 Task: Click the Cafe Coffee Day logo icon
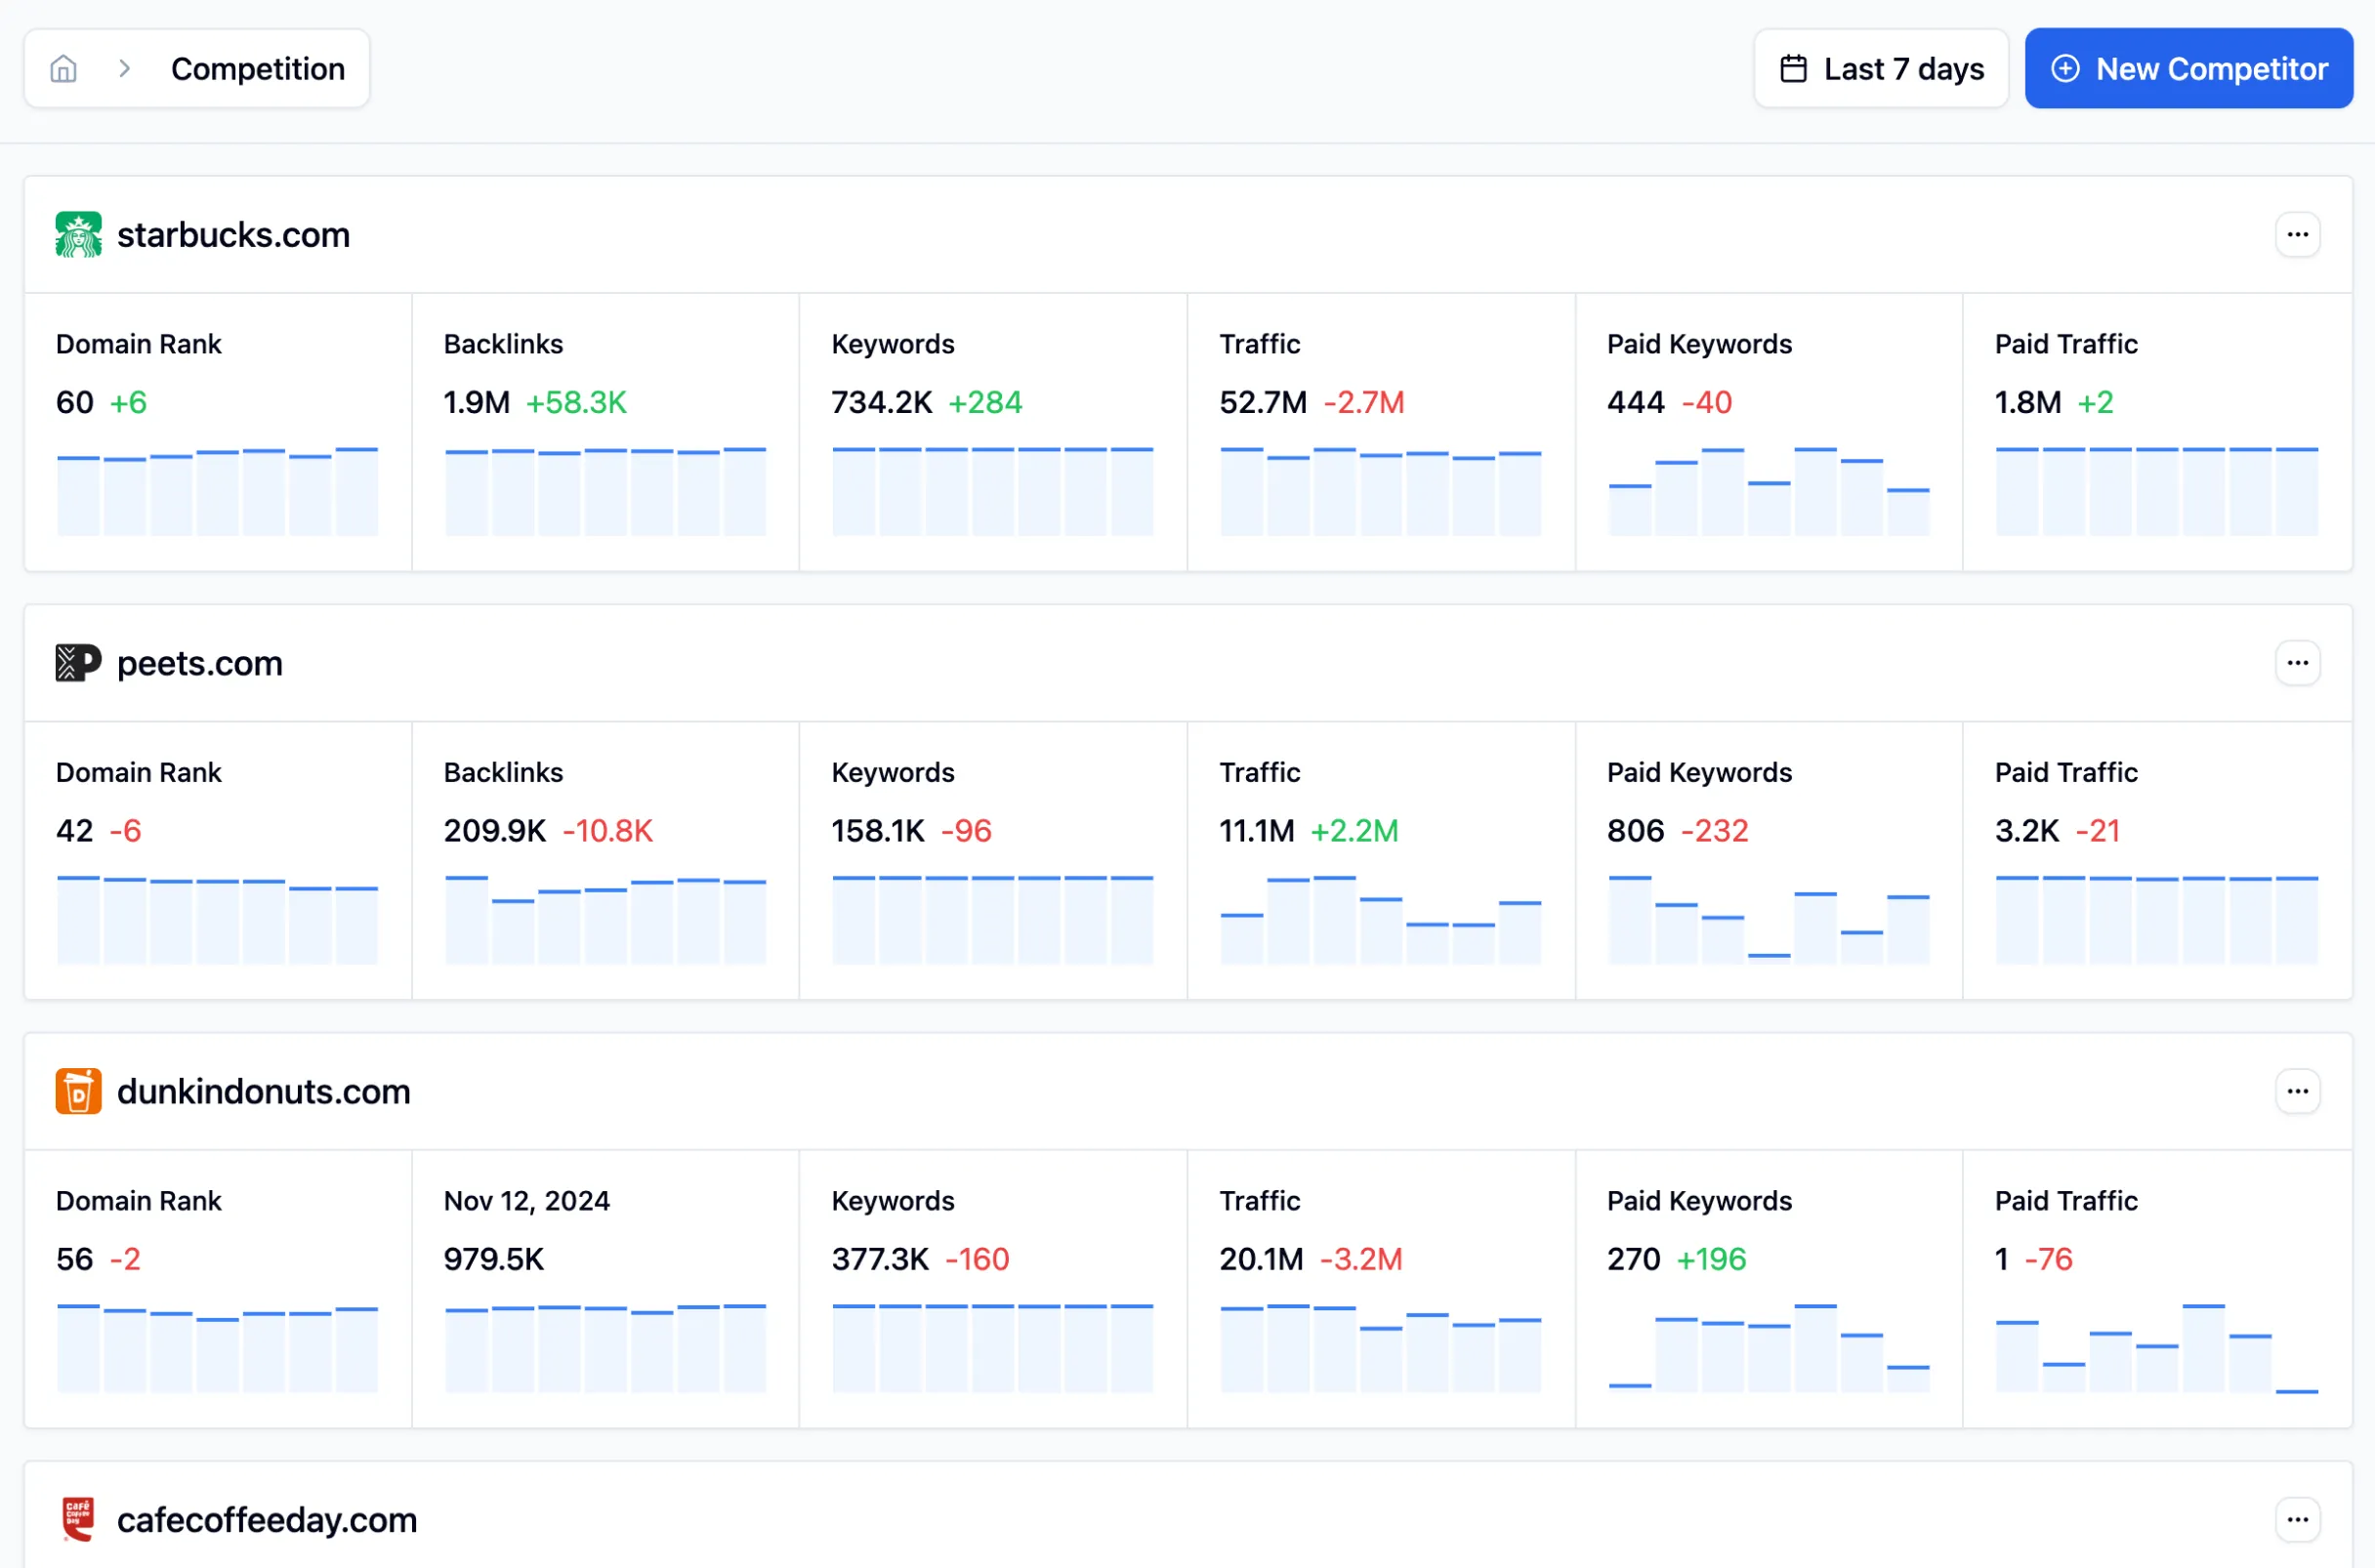click(78, 1519)
